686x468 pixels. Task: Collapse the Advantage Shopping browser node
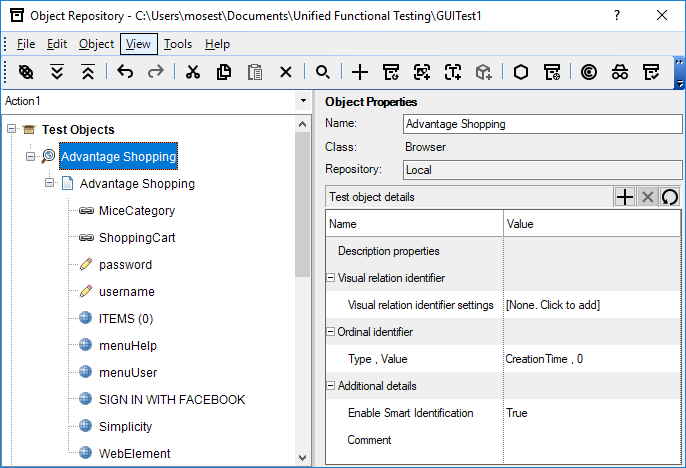click(30, 156)
